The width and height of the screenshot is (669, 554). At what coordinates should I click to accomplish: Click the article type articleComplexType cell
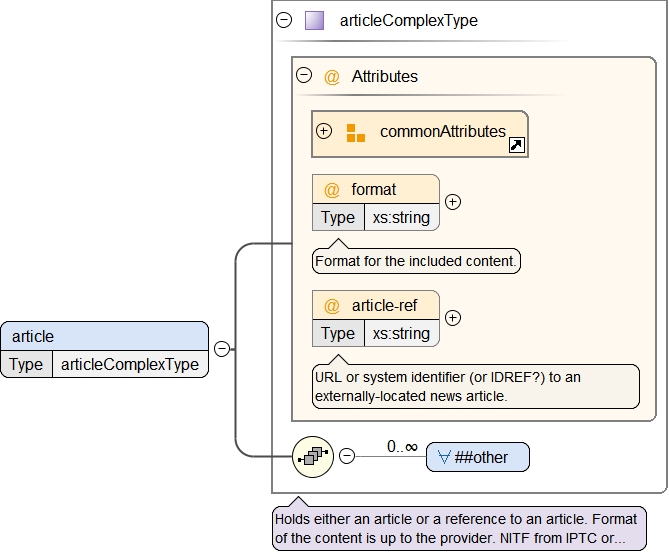click(x=129, y=364)
